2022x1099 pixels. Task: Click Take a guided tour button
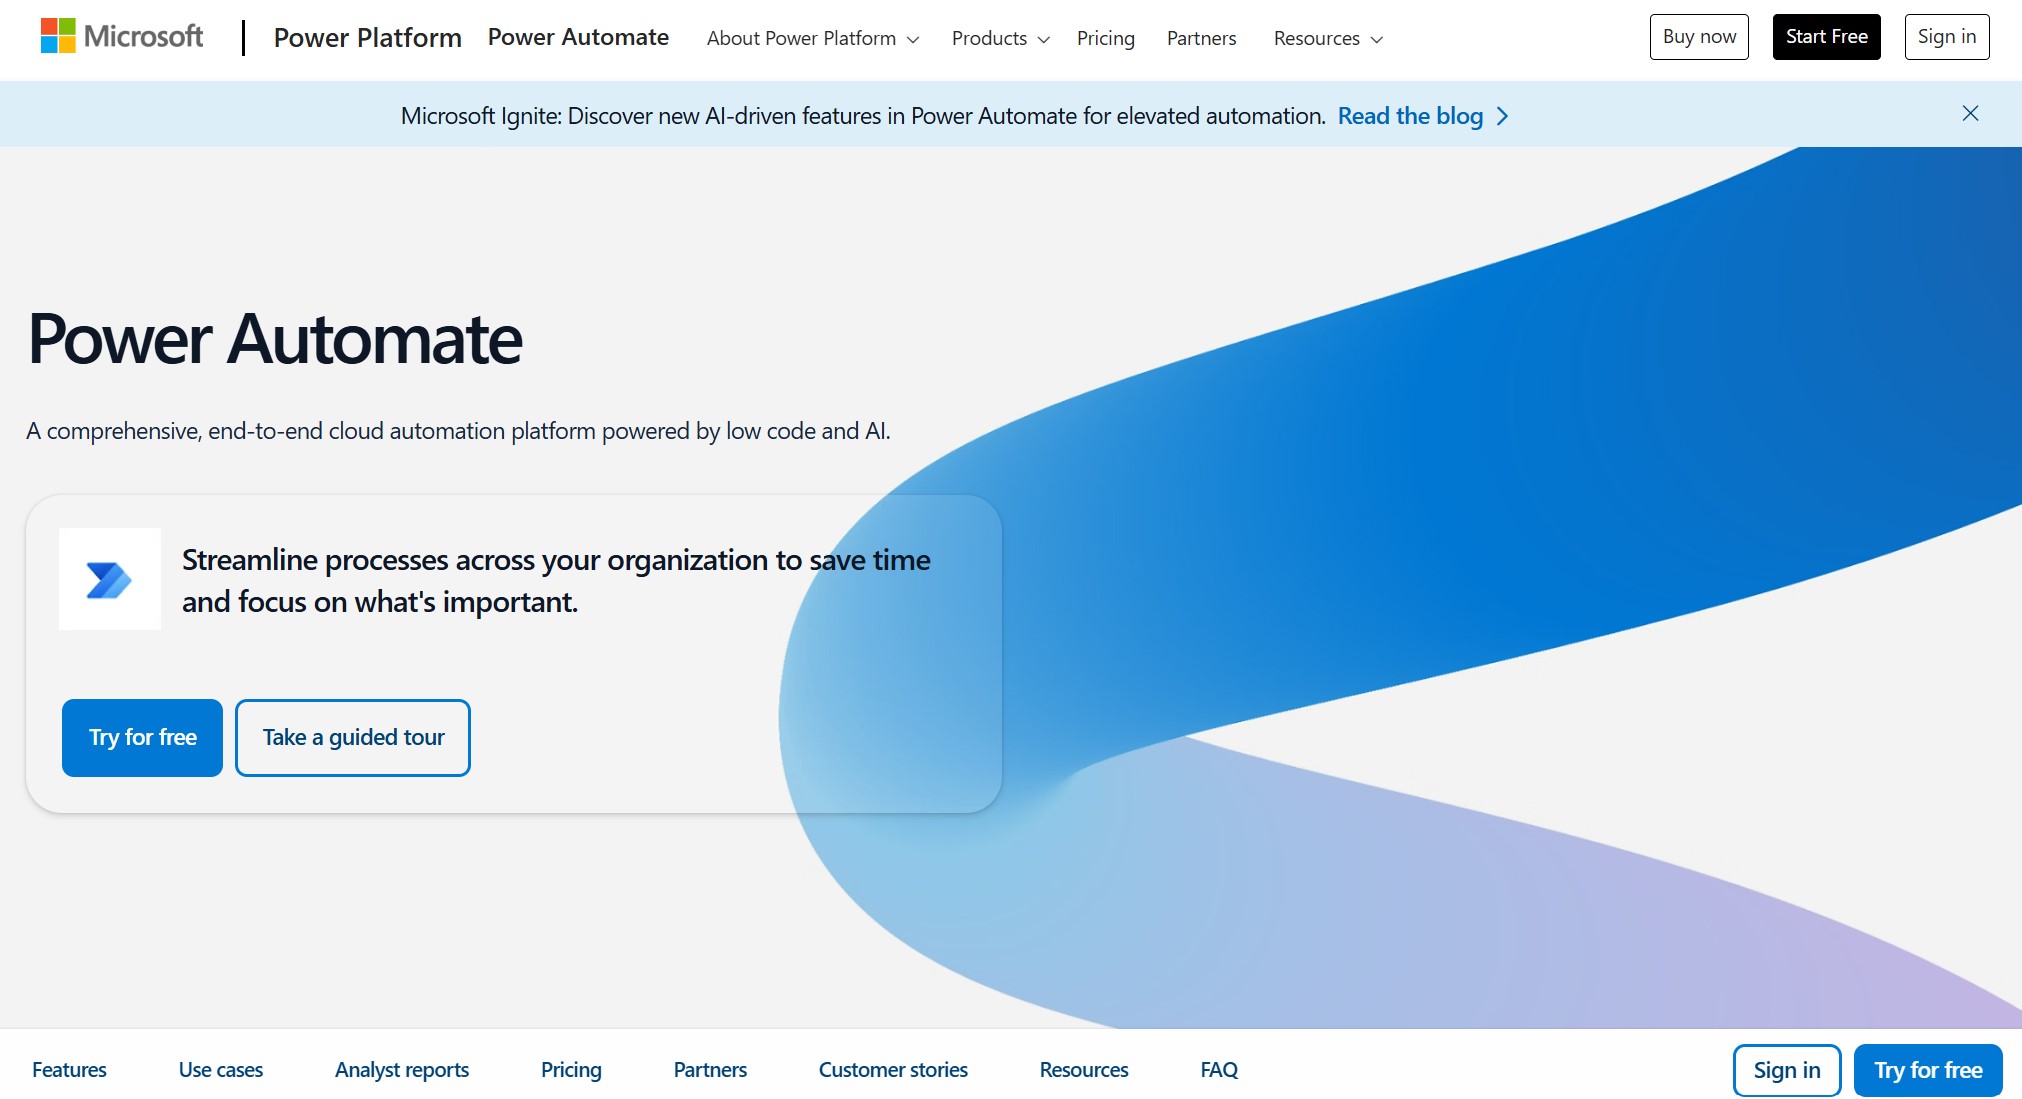pos(352,738)
